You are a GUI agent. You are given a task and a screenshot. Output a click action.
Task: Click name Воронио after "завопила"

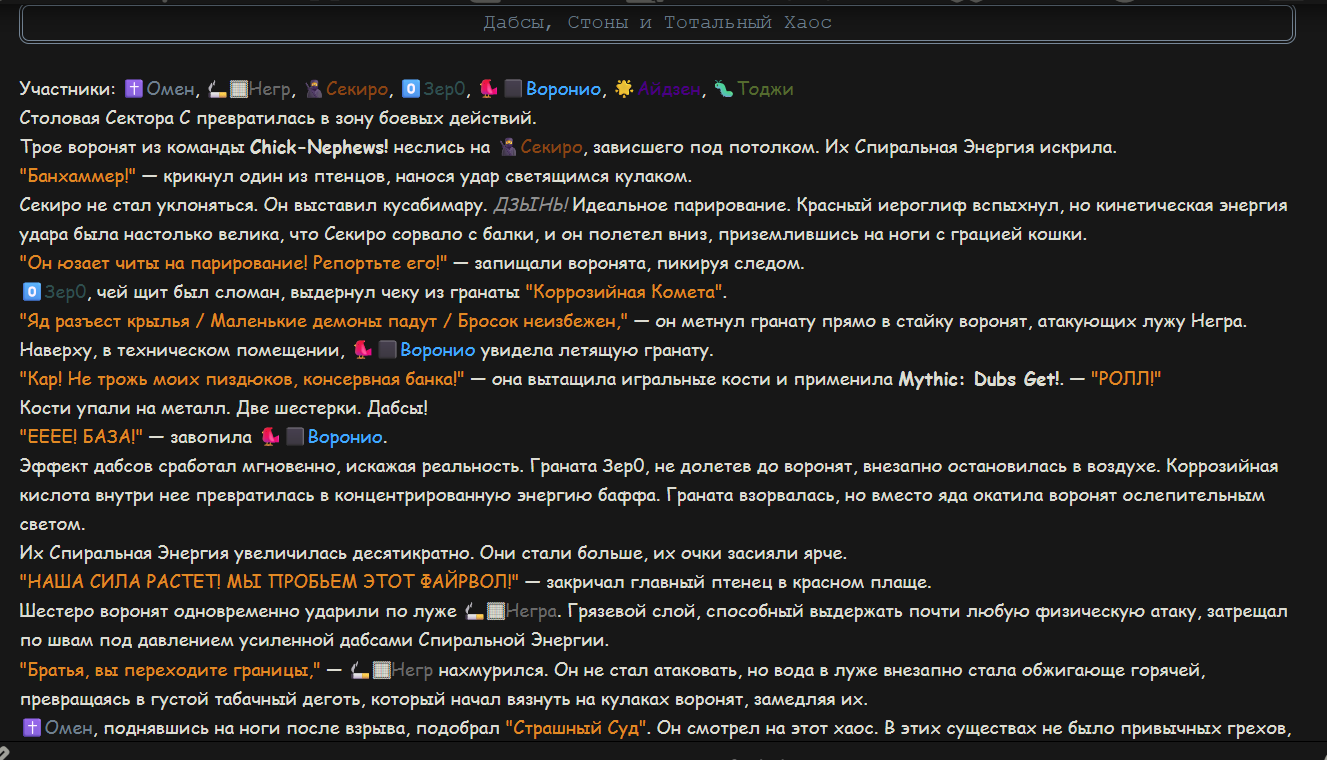tap(345, 438)
